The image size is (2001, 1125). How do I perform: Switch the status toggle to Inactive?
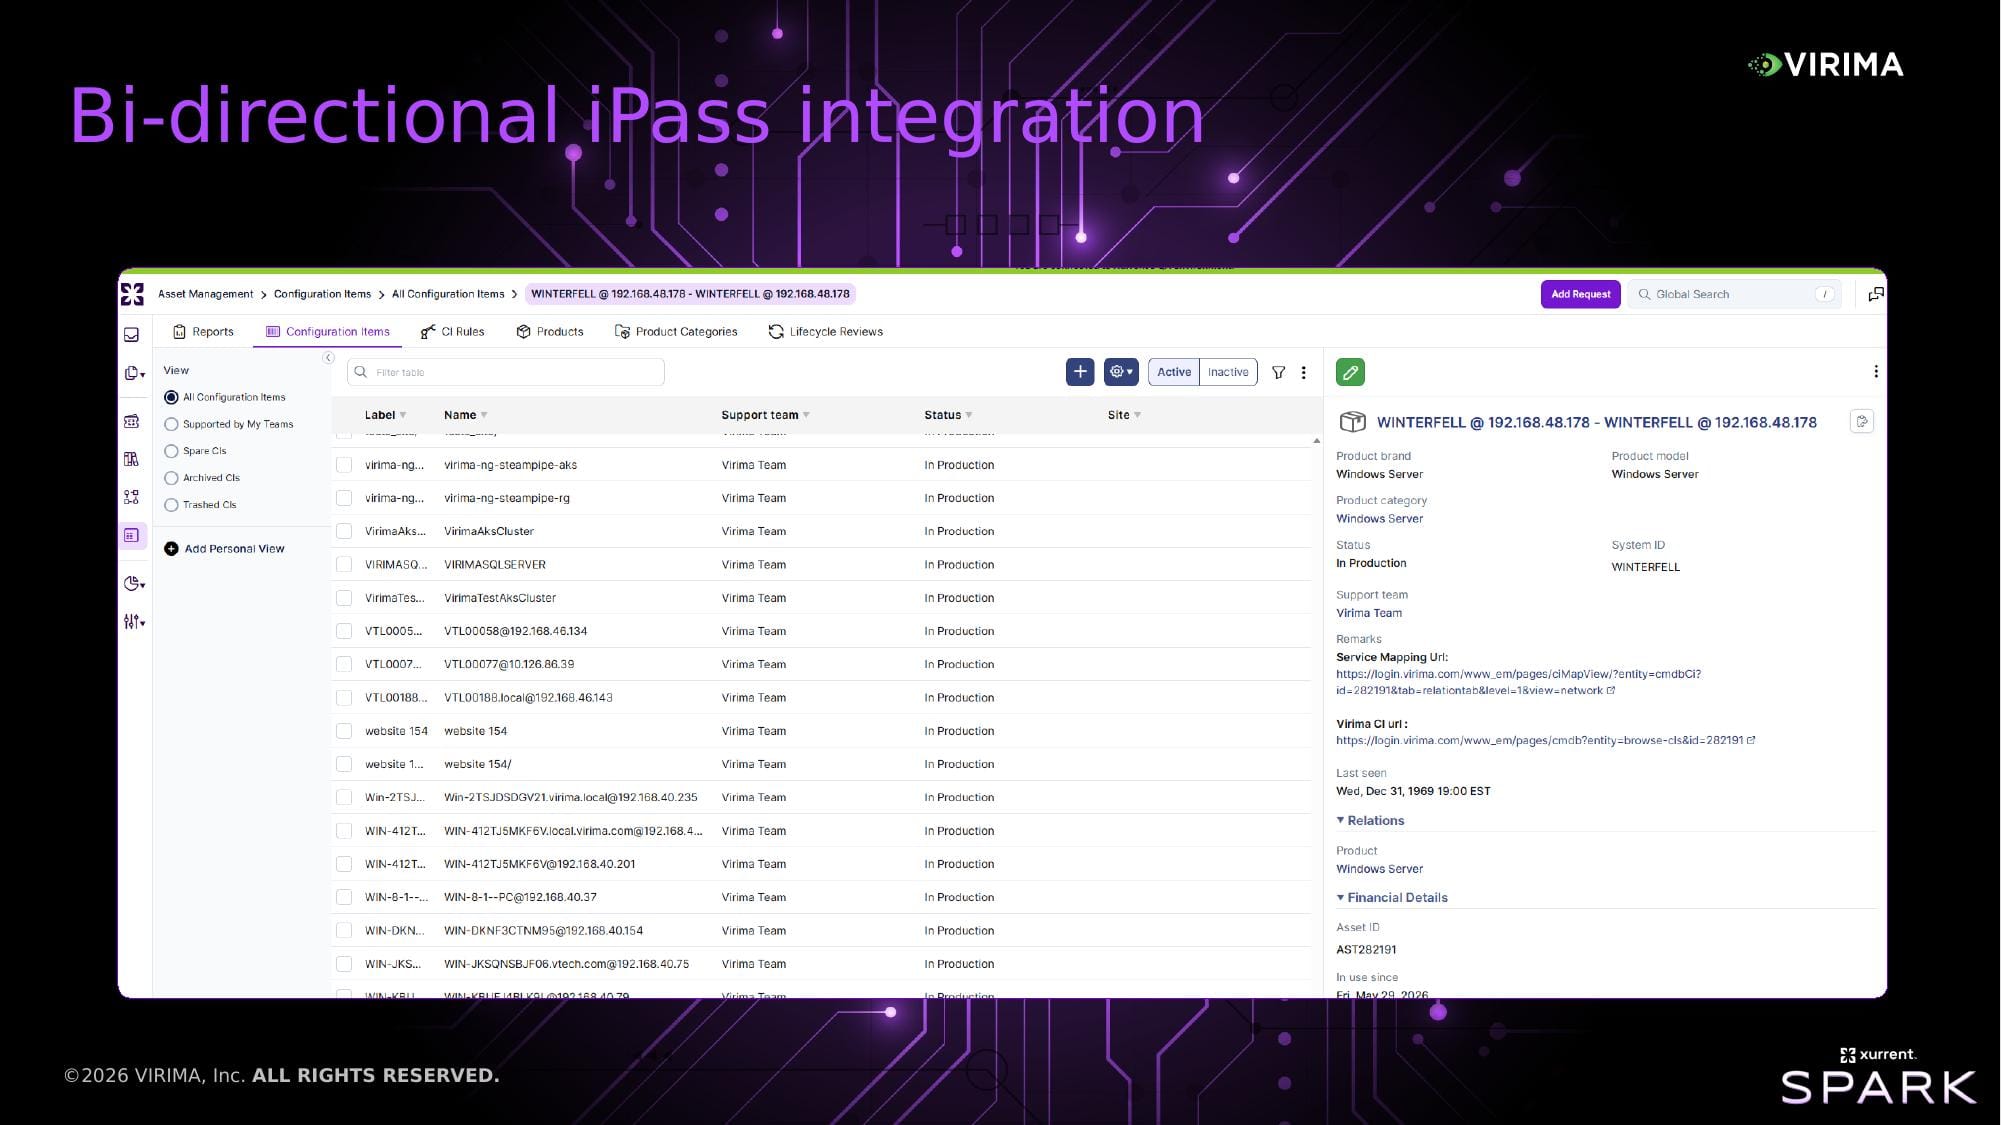click(x=1227, y=372)
